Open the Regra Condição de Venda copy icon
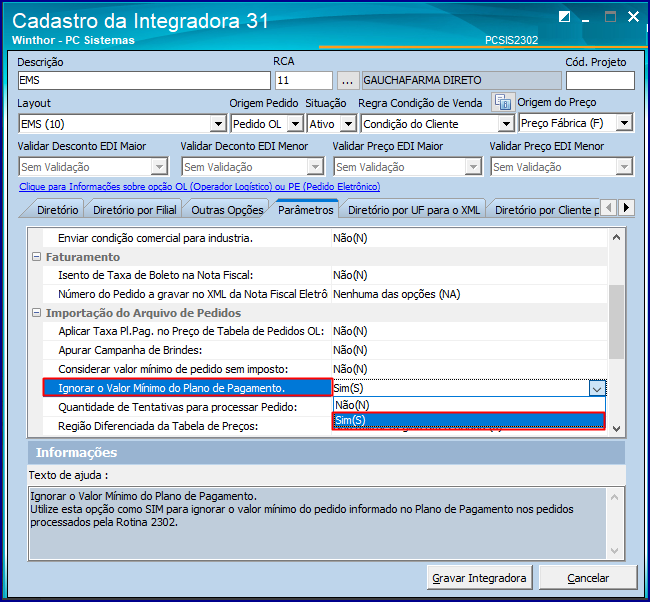 [503, 102]
